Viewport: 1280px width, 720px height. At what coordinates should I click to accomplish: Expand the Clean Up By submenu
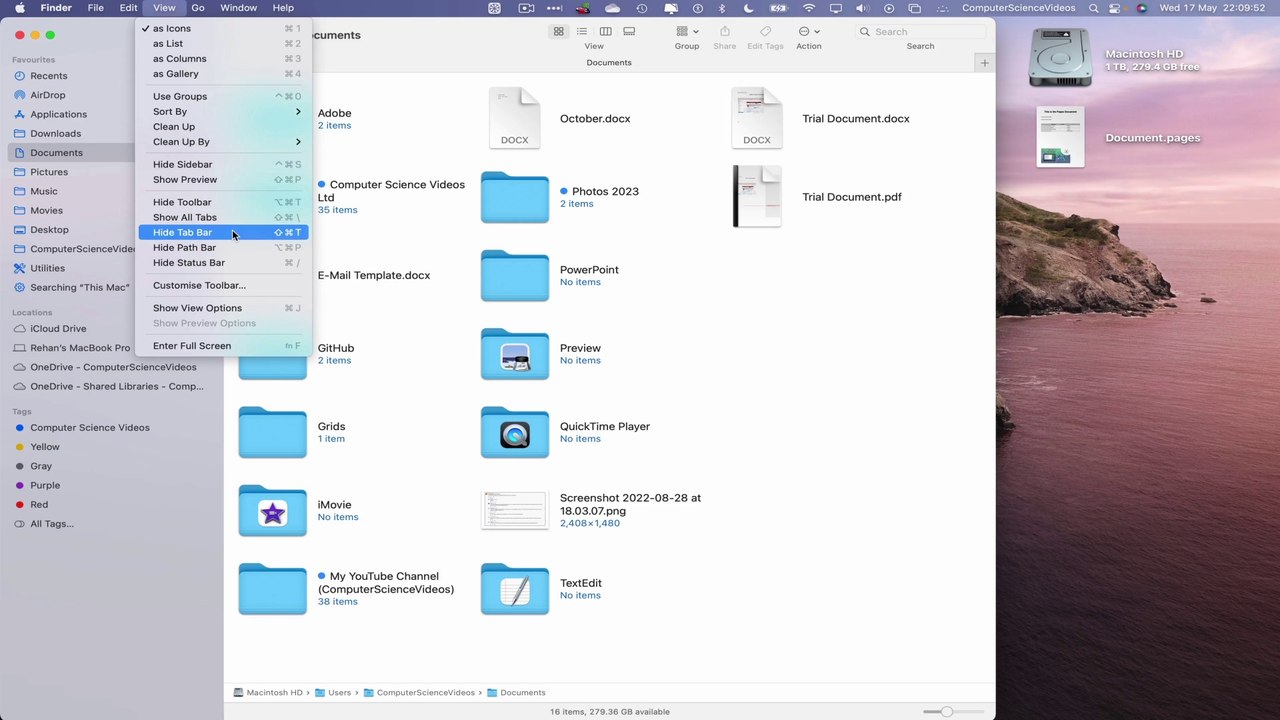click(223, 142)
